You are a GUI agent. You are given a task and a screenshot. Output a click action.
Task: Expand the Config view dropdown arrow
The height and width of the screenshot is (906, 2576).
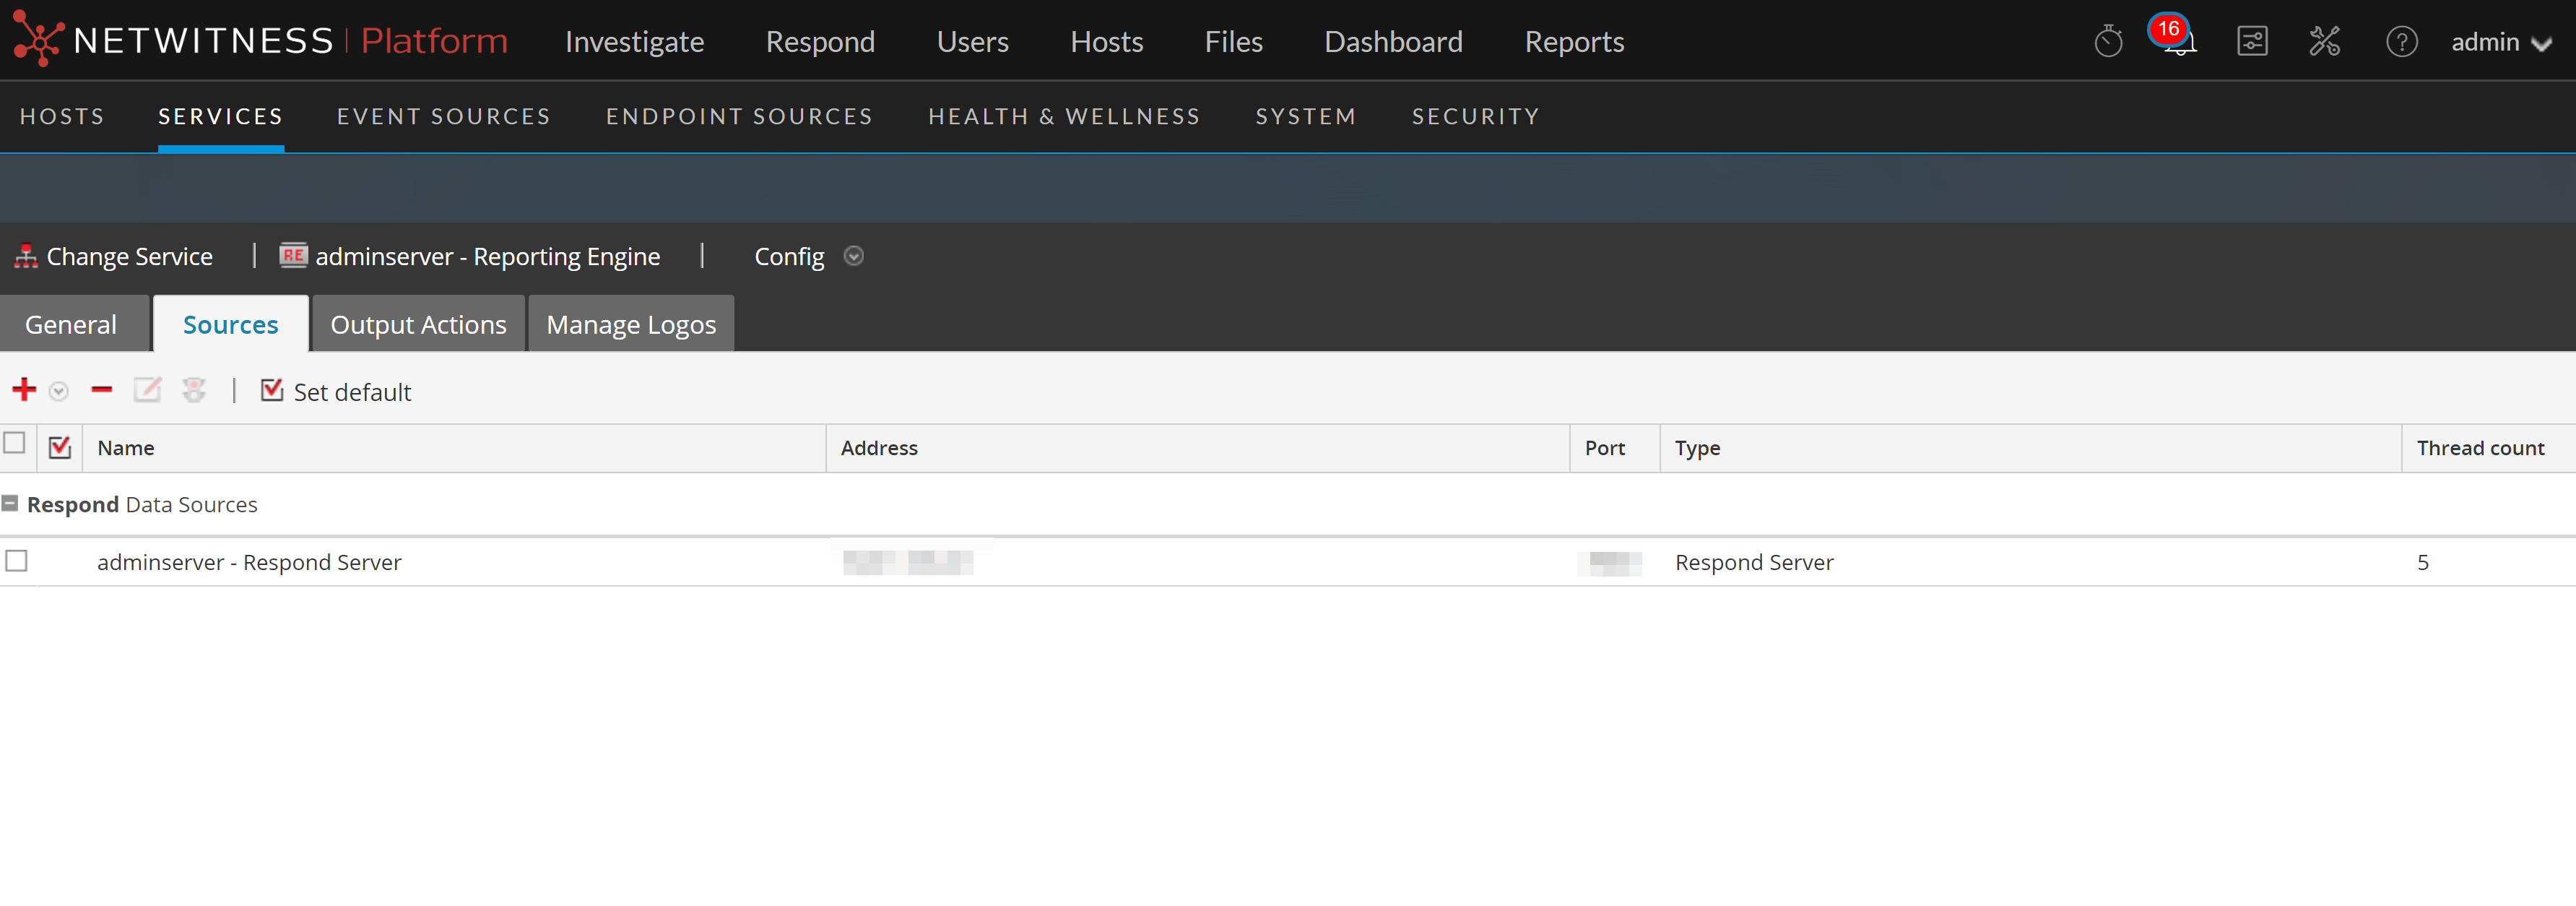click(853, 256)
